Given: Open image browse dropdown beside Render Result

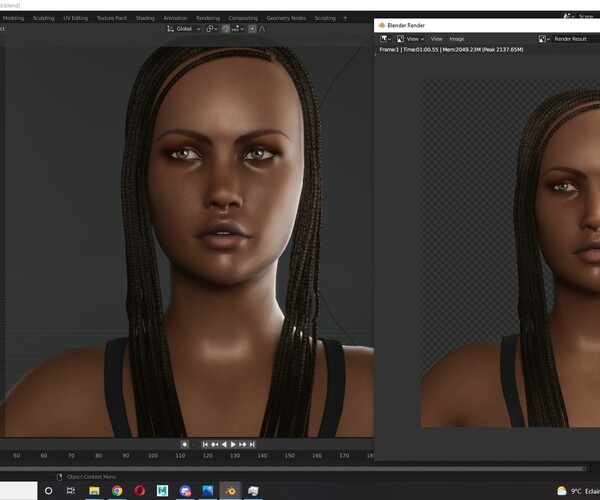Looking at the screenshot, I should [544, 39].
